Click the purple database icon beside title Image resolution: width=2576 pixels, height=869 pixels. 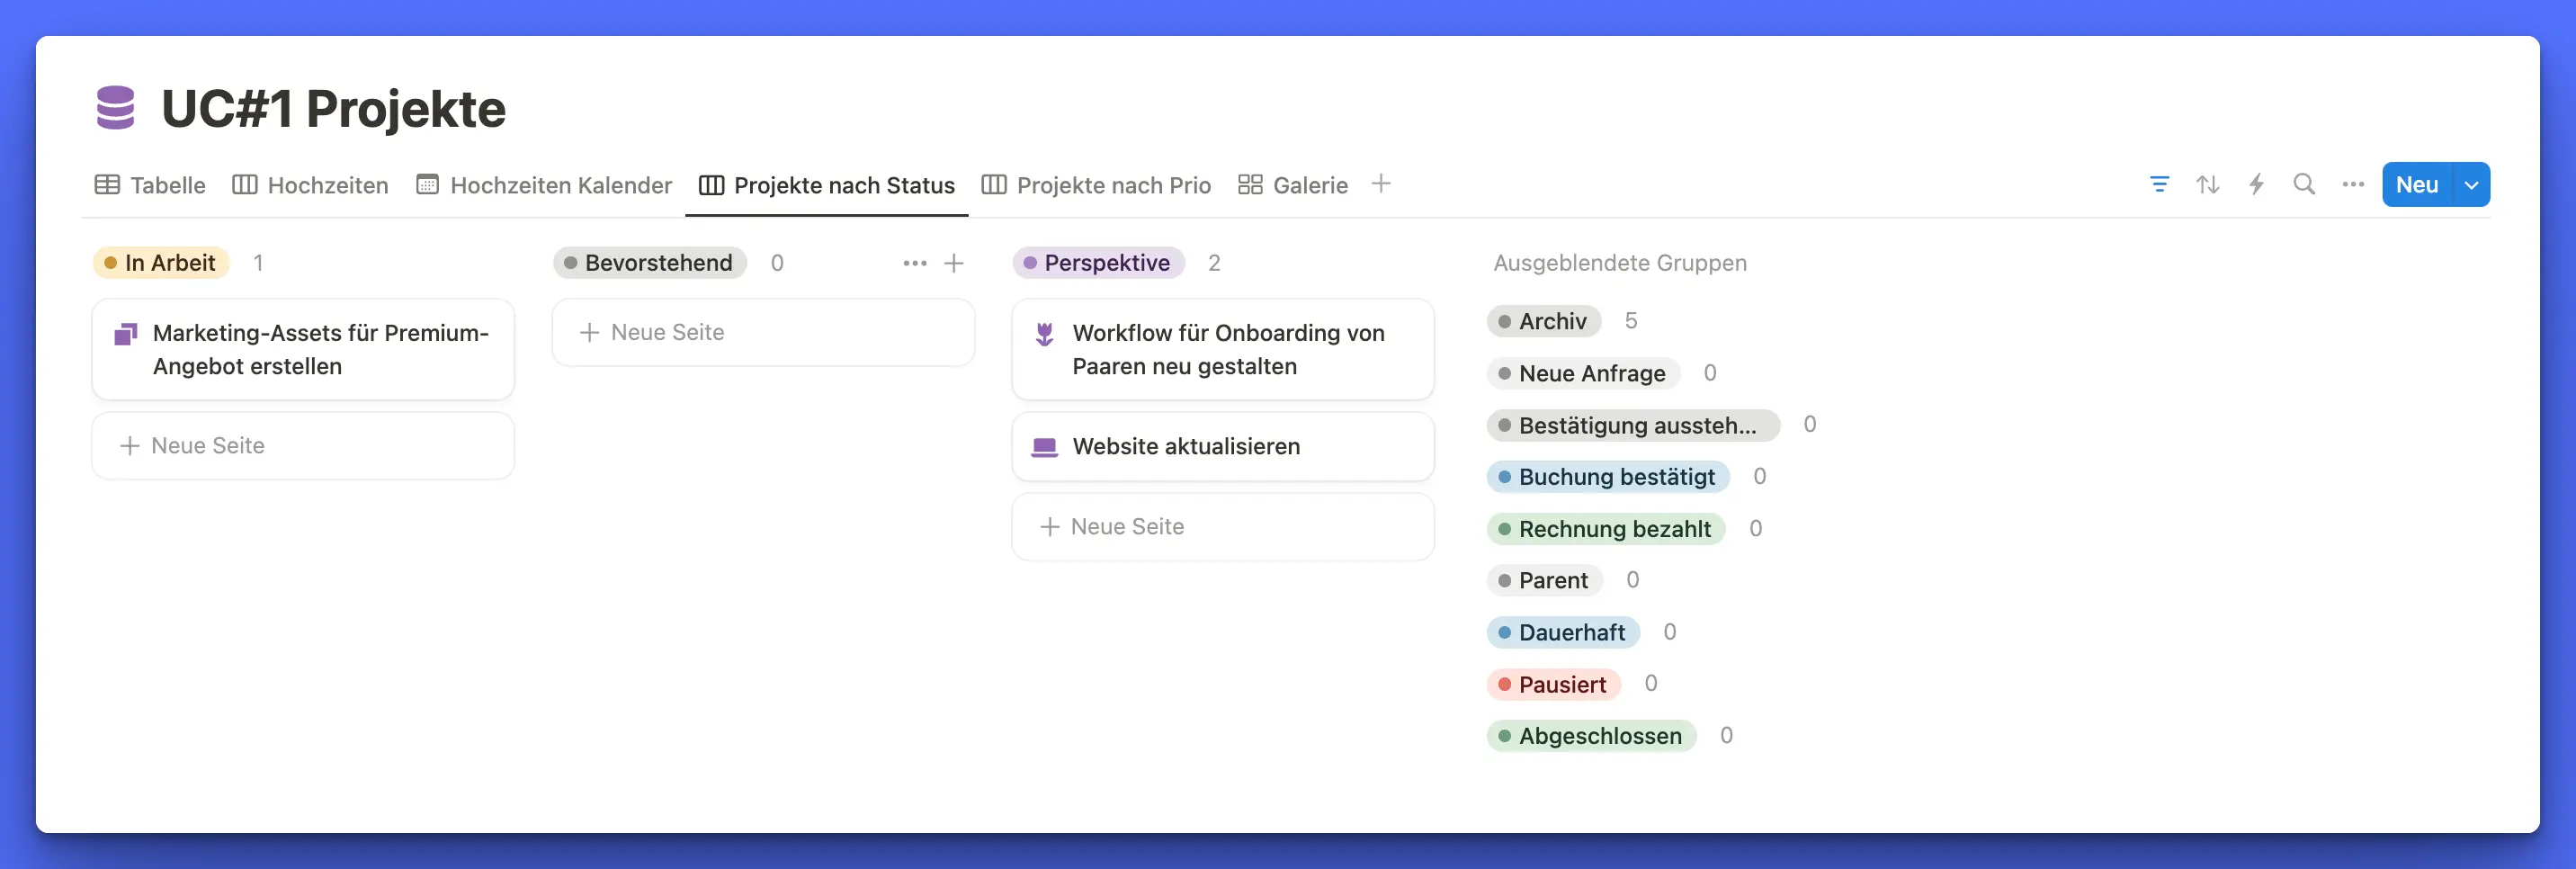click(x=115, y=108)
